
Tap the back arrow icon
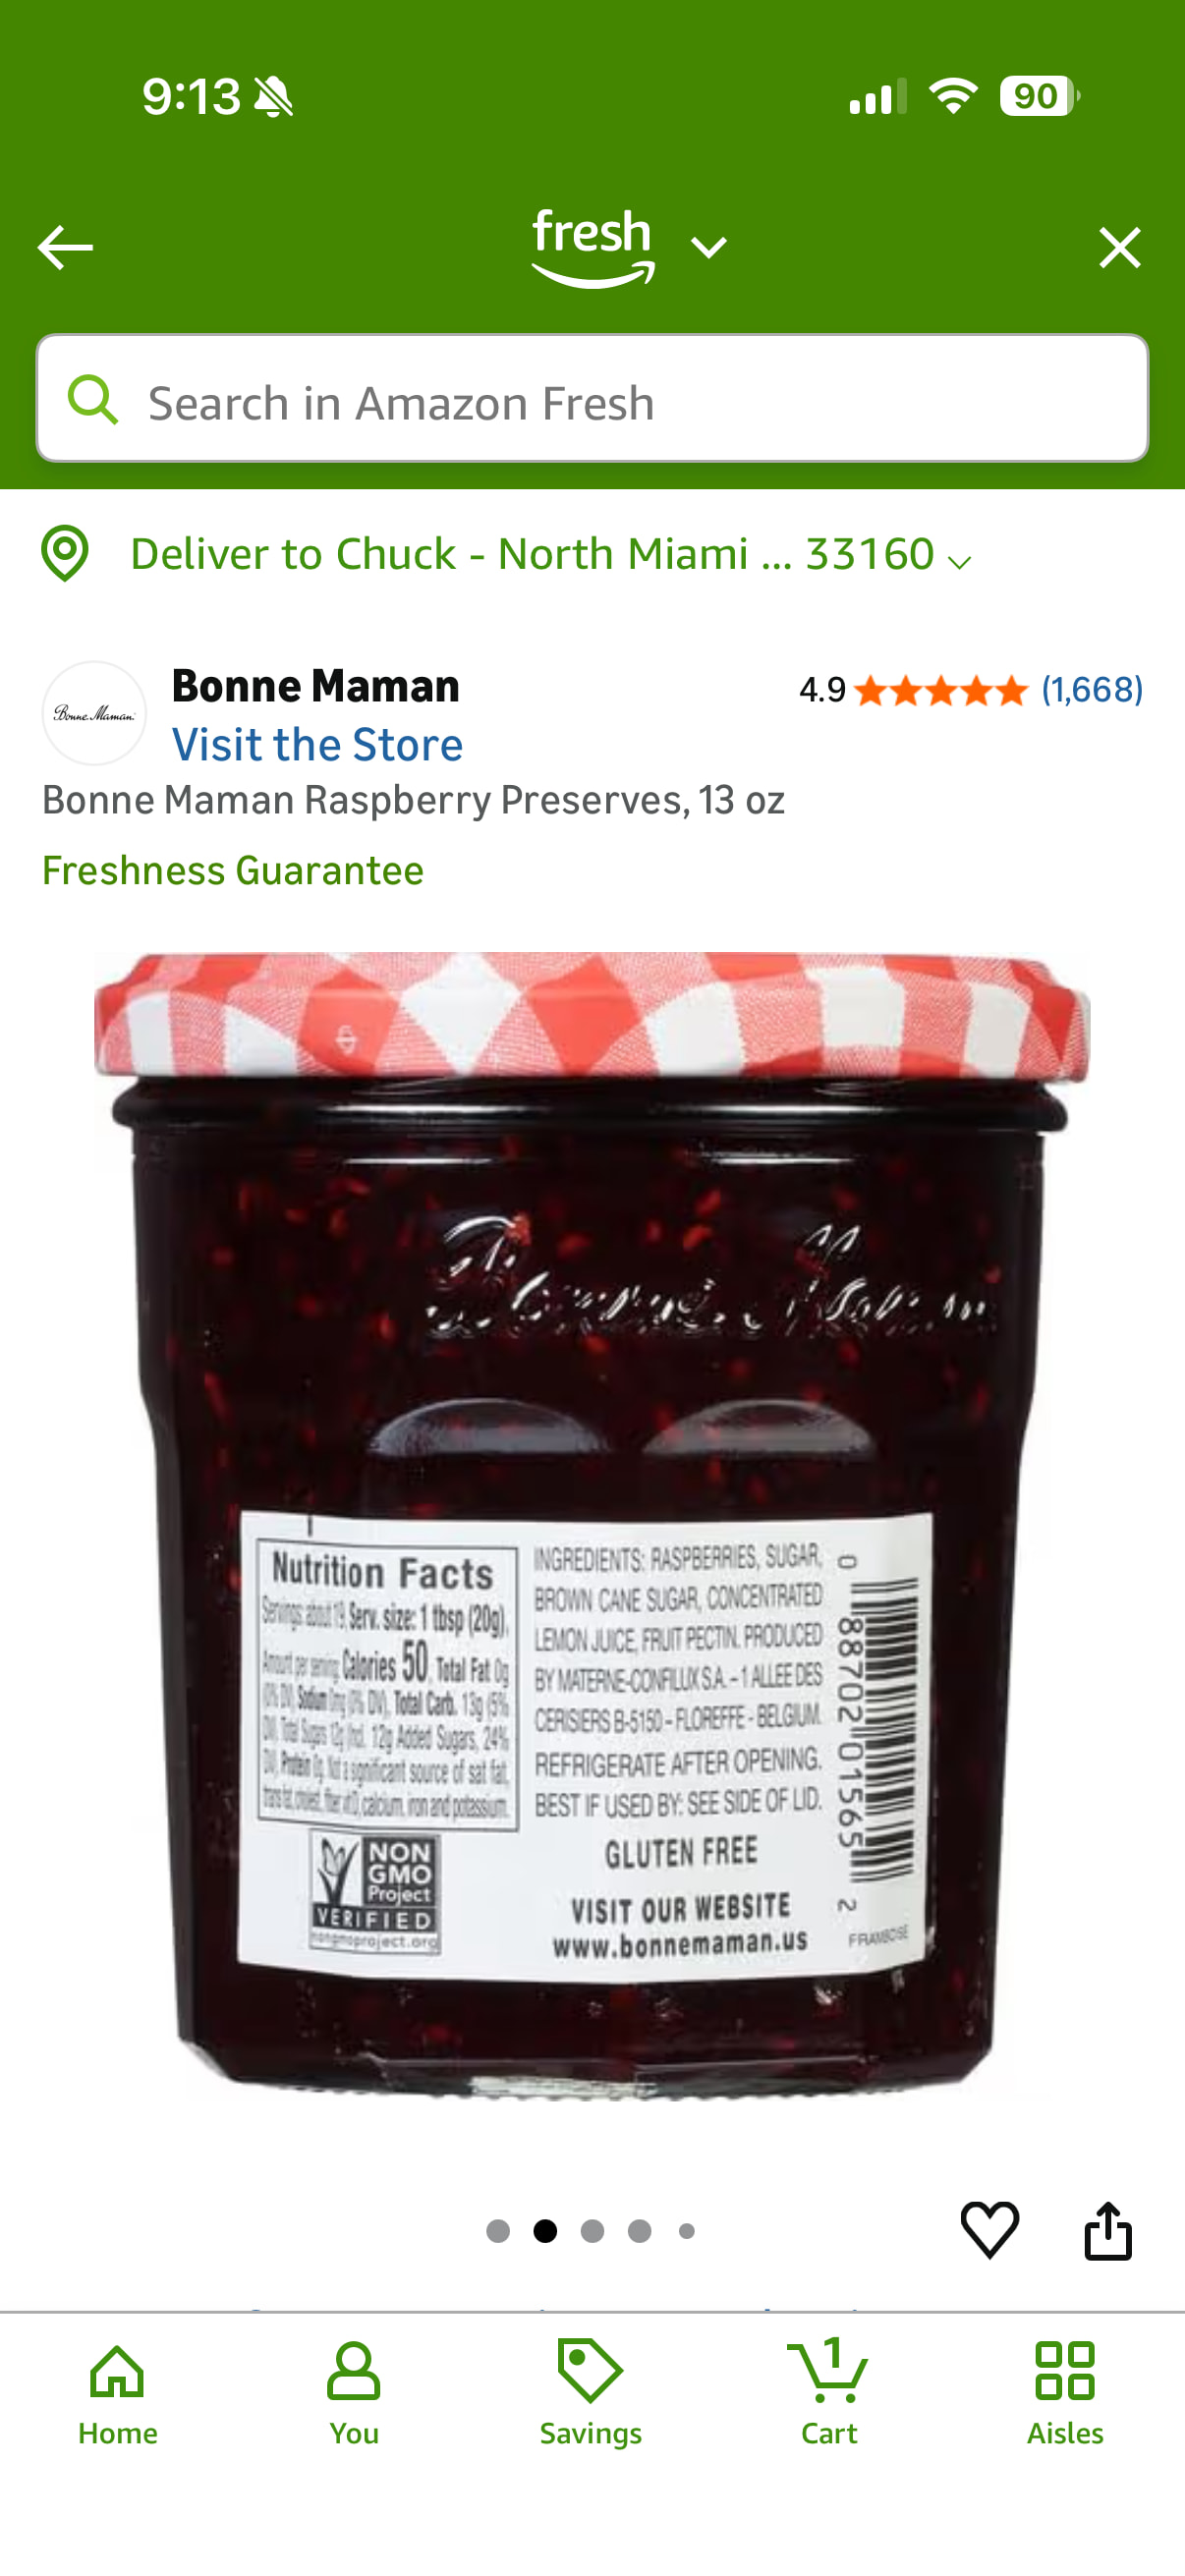65,247
